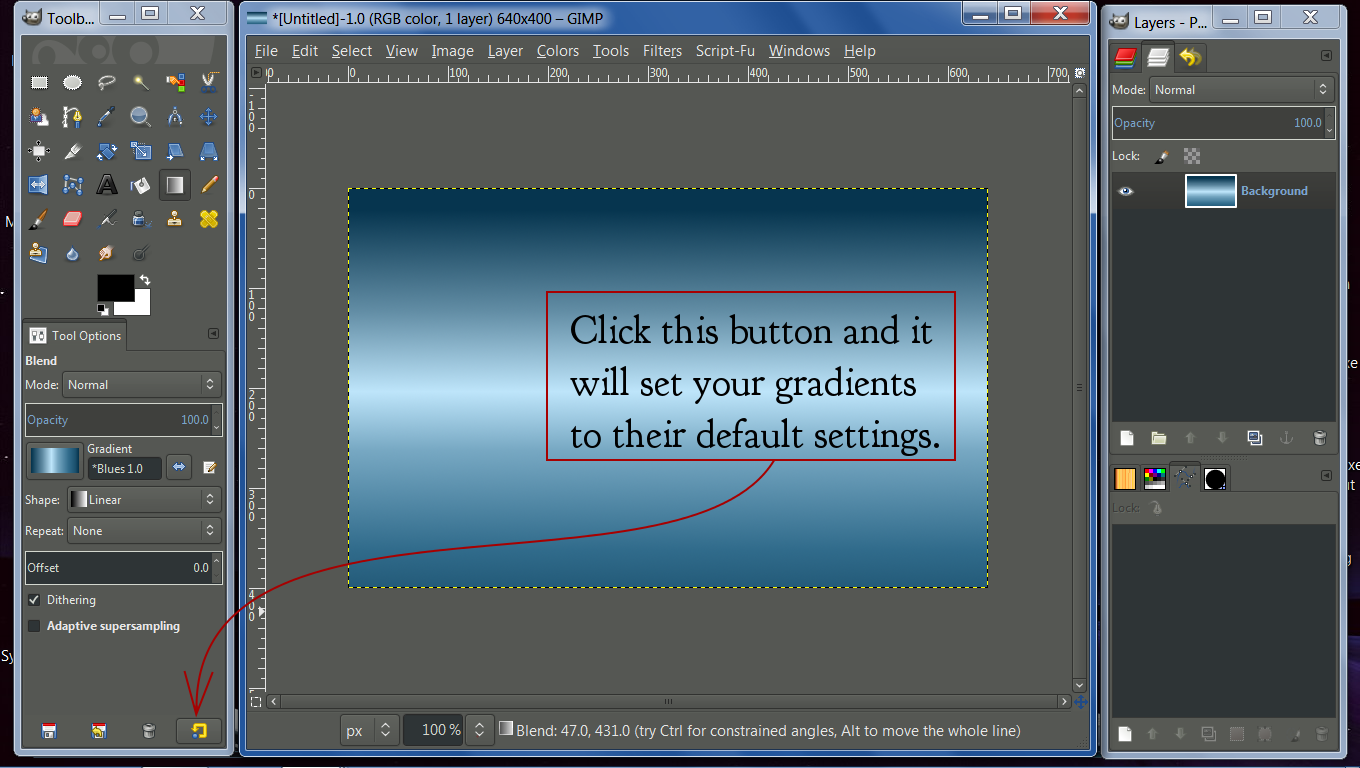
Task: Select the Flip tool
Action: (x=39, y=185)
